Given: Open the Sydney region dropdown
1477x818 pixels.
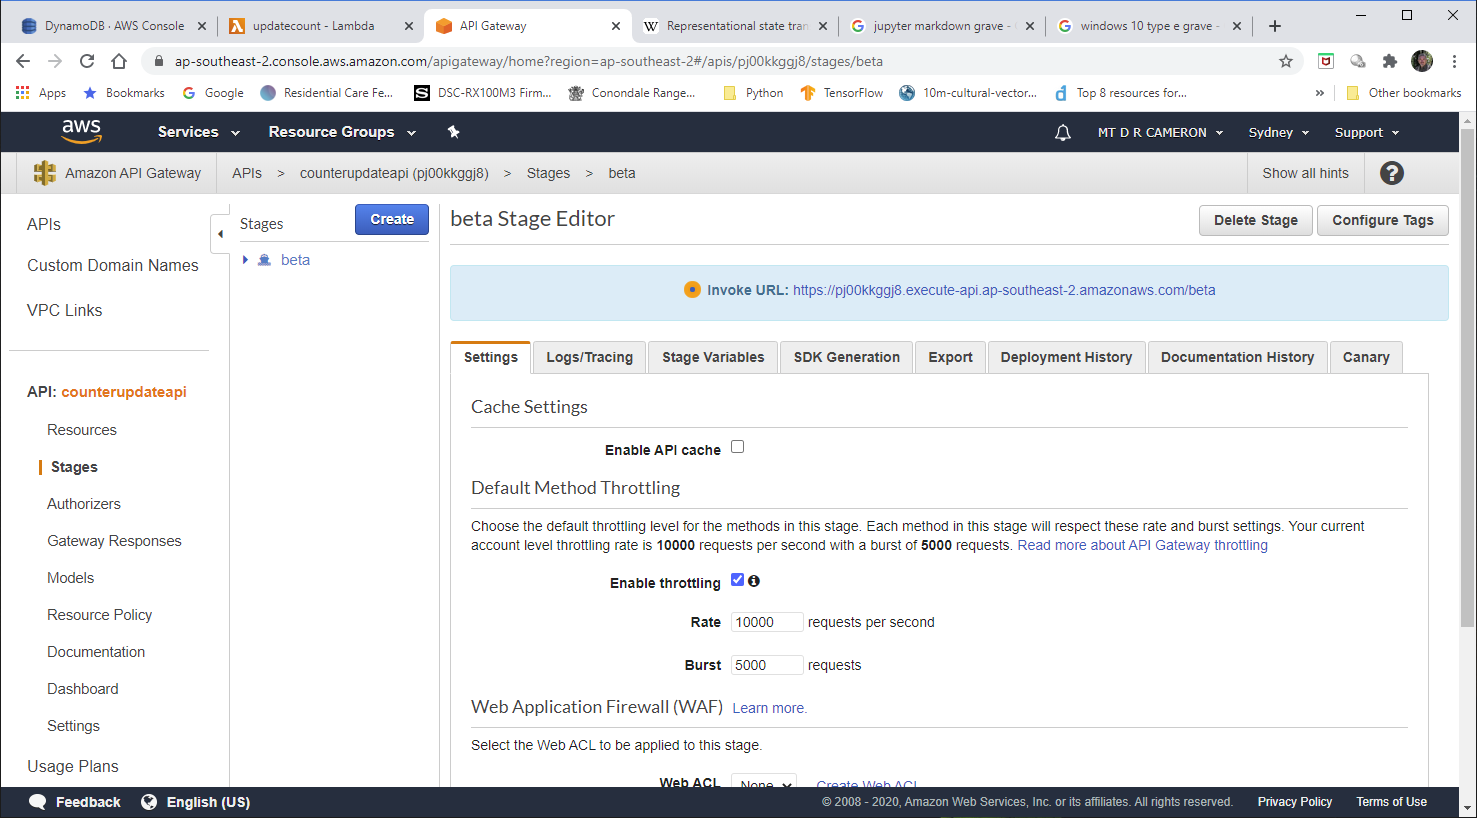Looking at the screenshot, I should [1279, 132].
